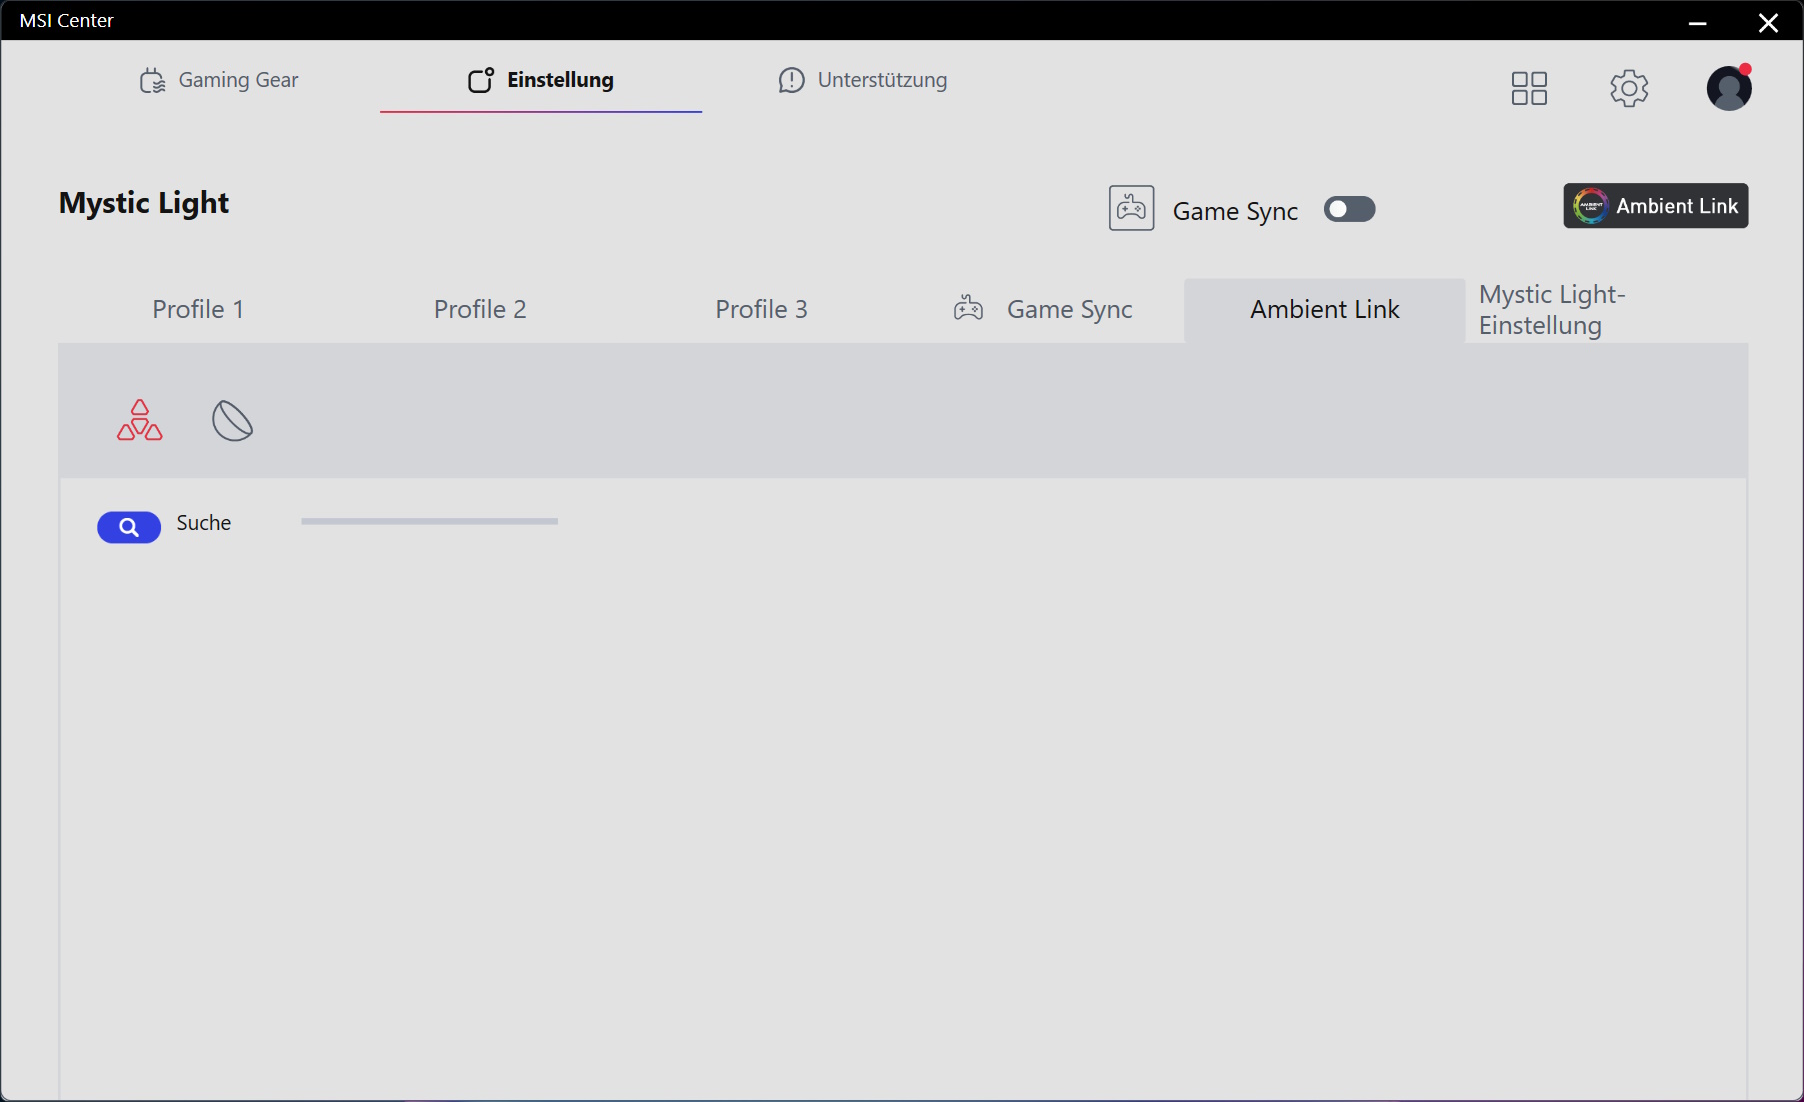This screenshot has width=1804, height=1102.
Task: Click the rainbow Ambient Link logo icon
Action: click(x=1590, y=206)
